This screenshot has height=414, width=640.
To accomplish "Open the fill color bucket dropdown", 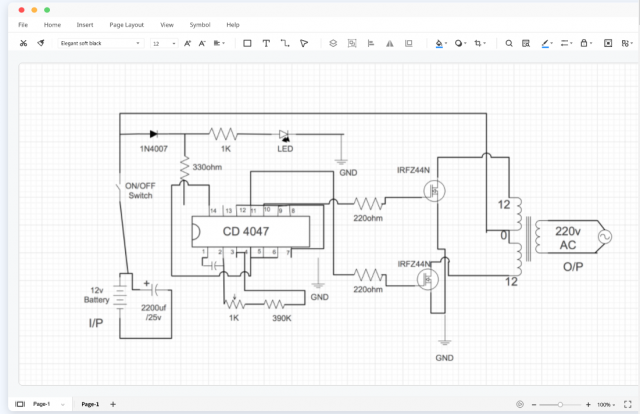I will [x=441, y=43].
